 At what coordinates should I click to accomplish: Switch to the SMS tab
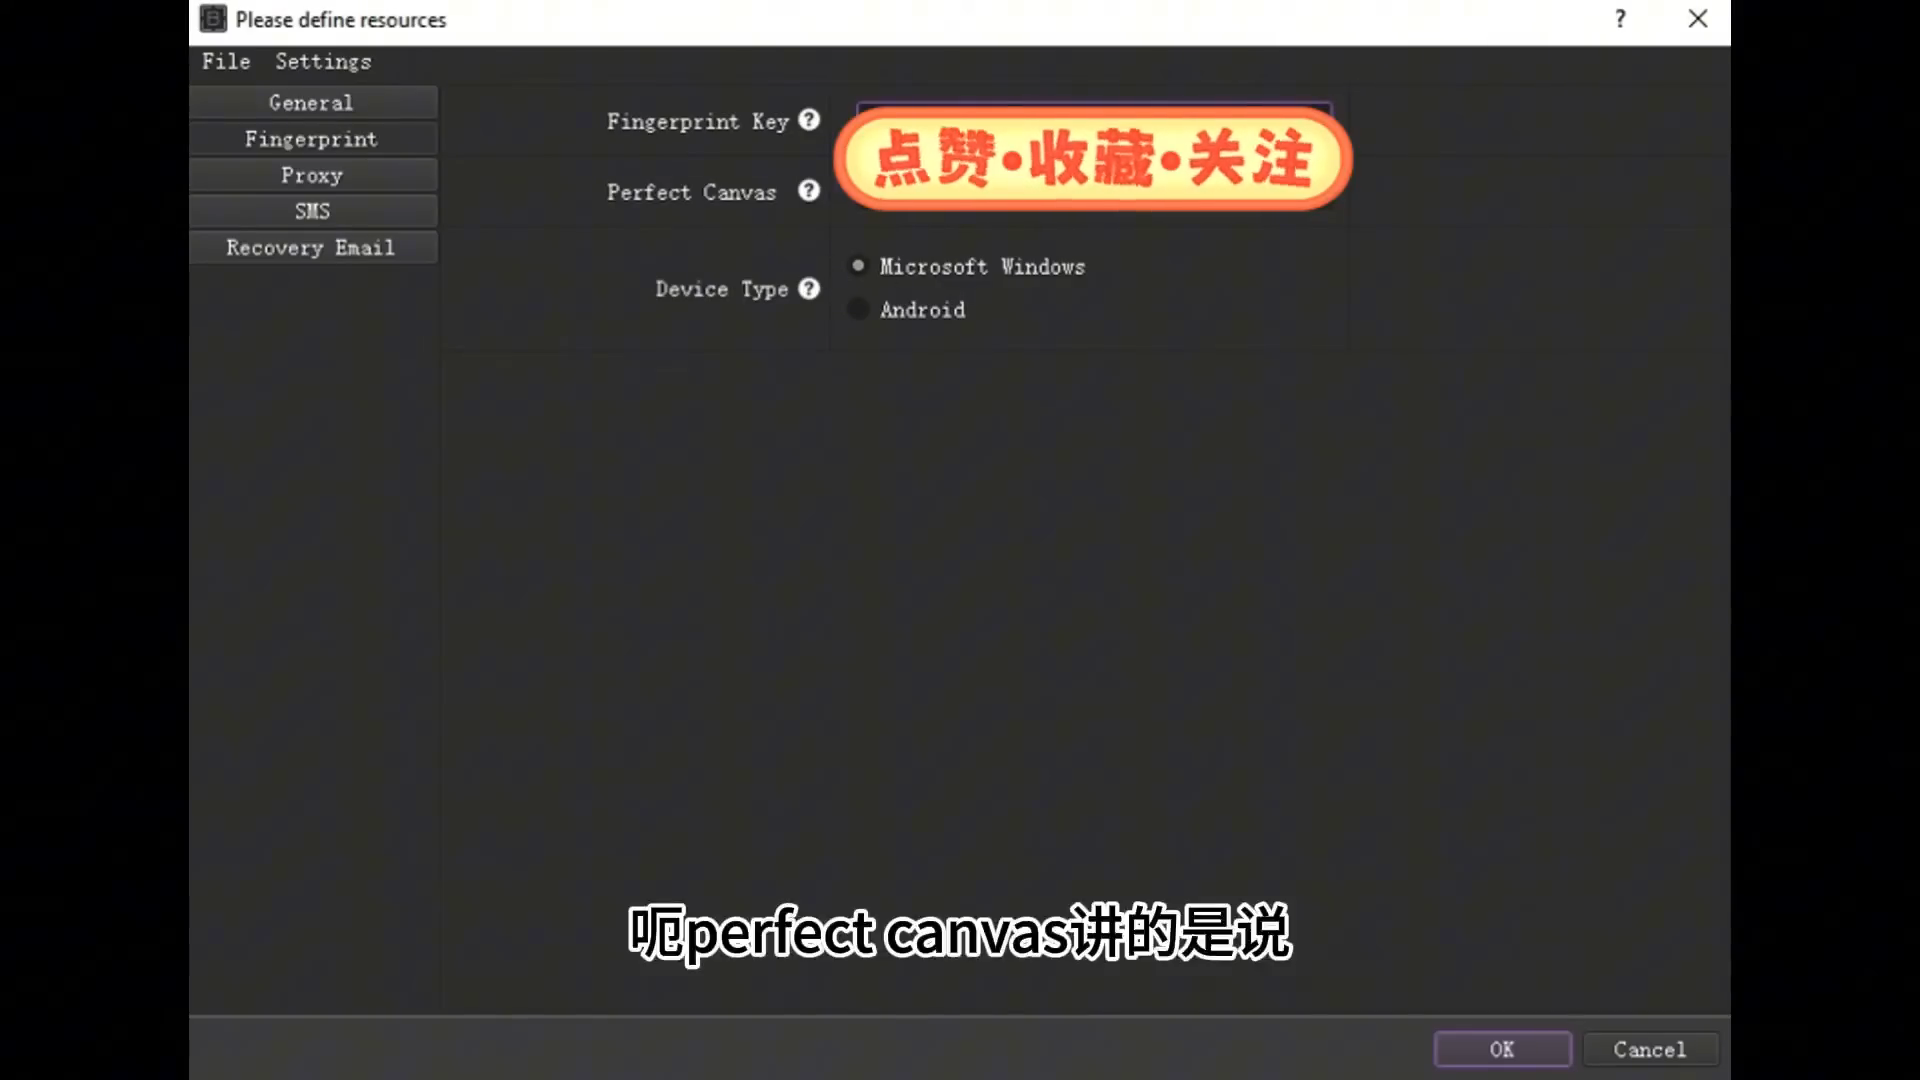click(313, 211)
